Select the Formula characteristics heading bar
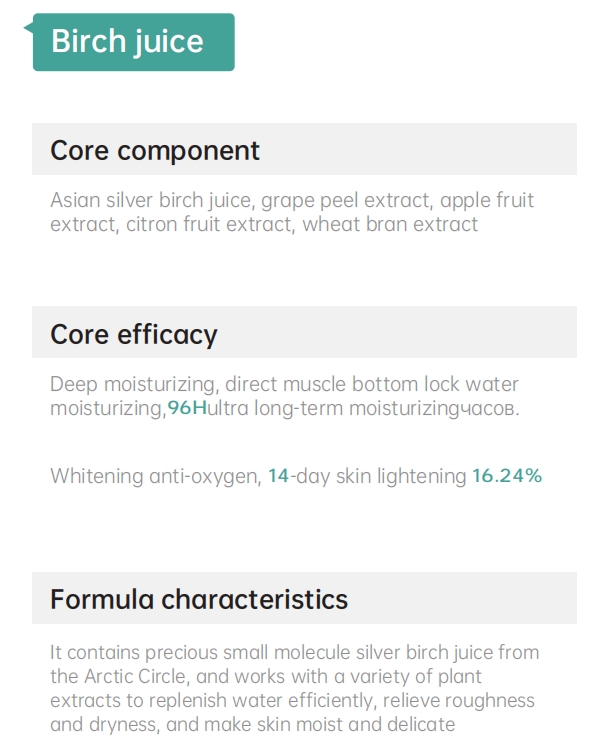Viewport: 613px width, 755px height. tap(199, 599)
